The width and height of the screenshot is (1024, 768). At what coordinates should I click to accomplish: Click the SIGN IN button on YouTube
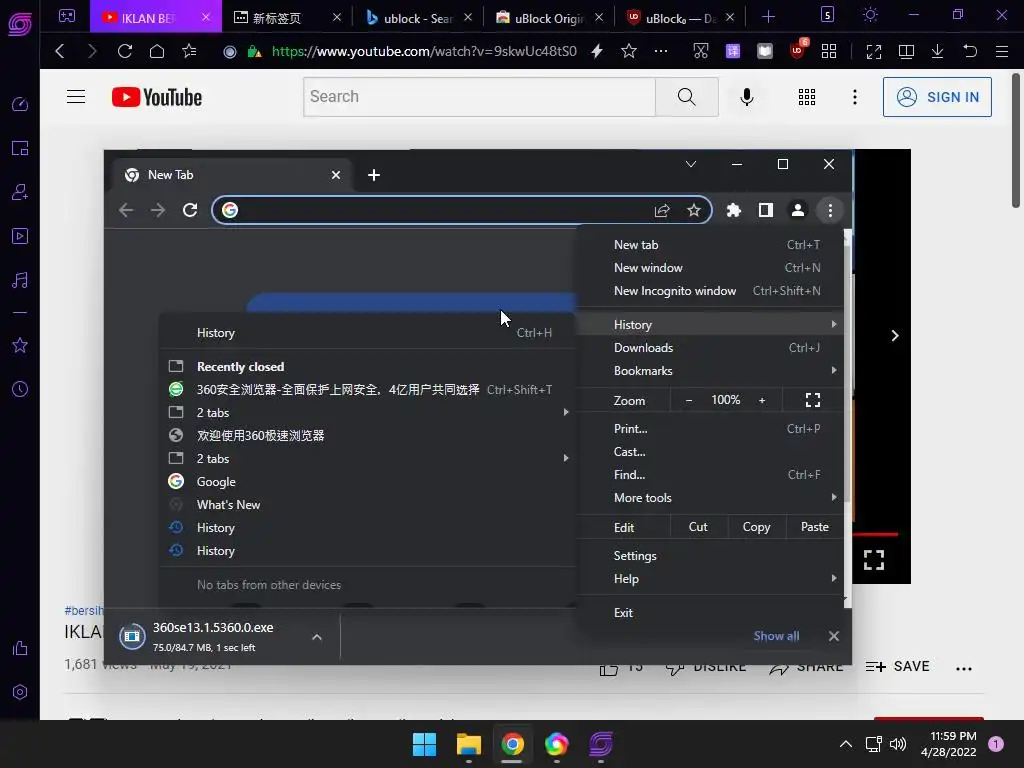[936, 97]
